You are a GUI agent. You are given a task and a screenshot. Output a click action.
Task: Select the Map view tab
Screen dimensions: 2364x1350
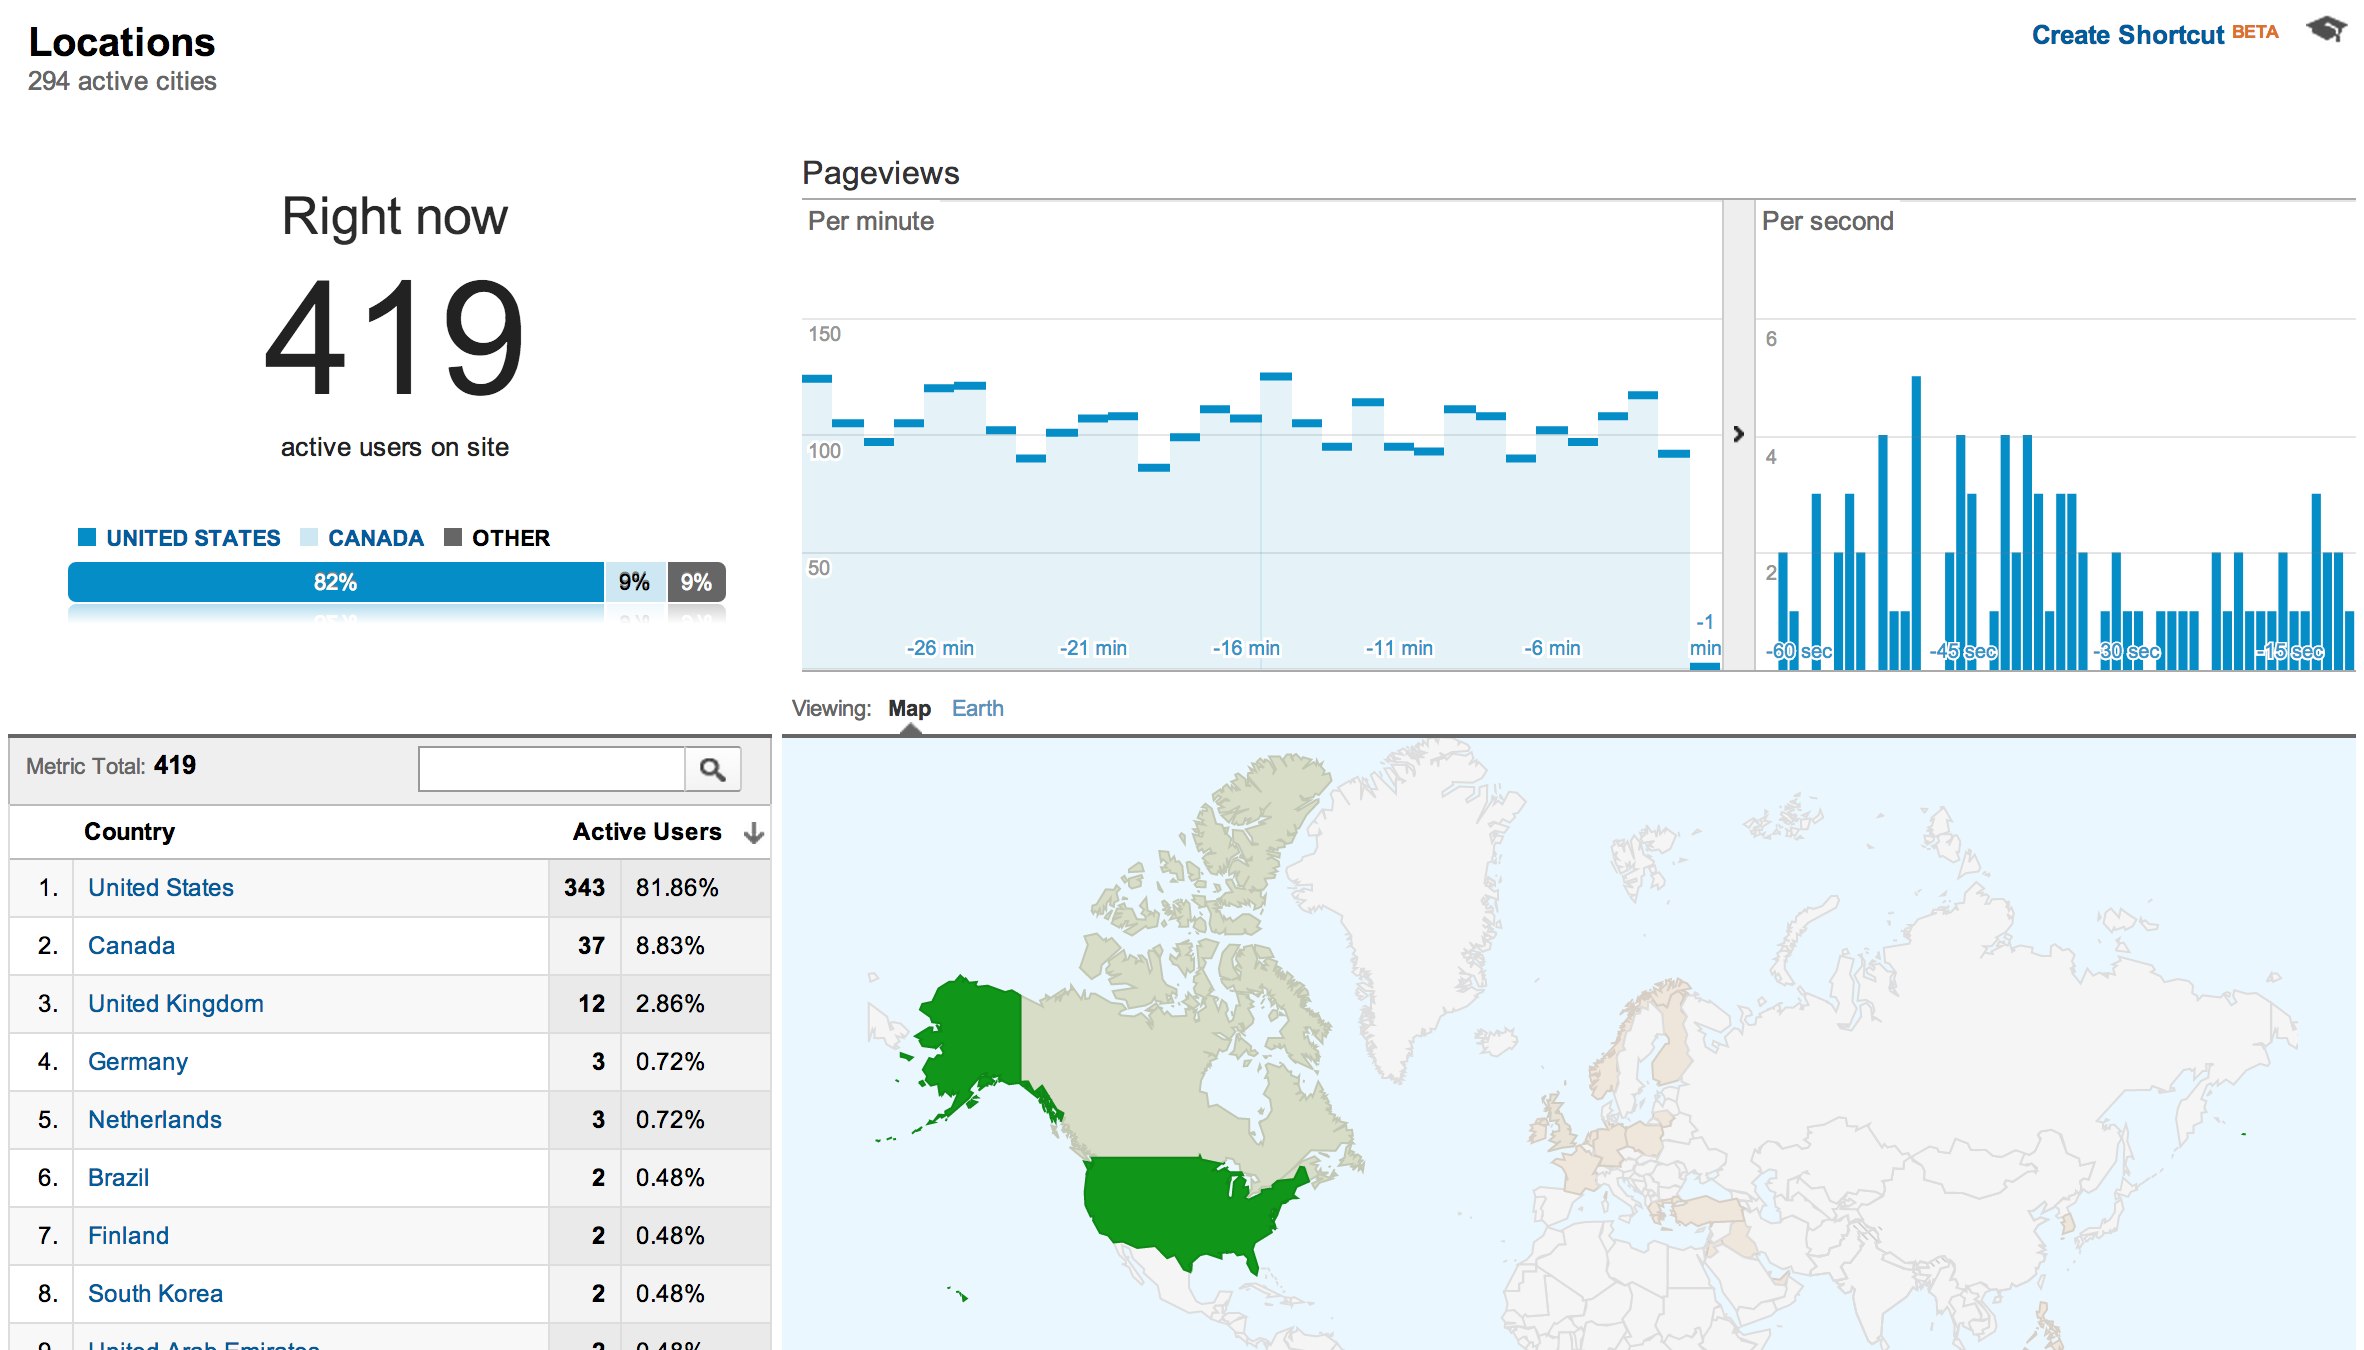coord(909,708)
